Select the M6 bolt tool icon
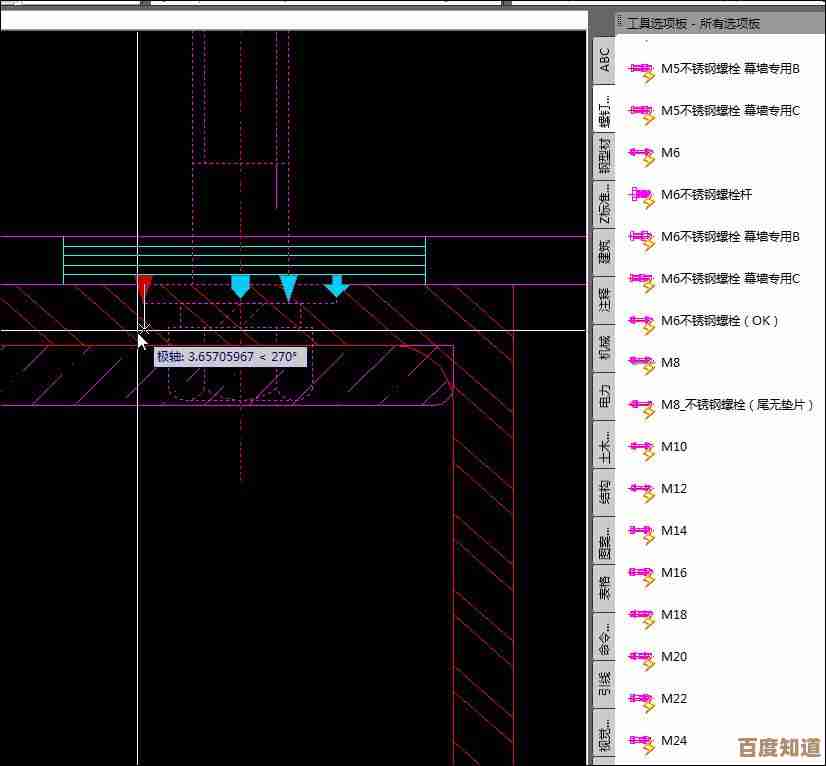The height and width of the screenshot is (766, 826). [640, 153]
